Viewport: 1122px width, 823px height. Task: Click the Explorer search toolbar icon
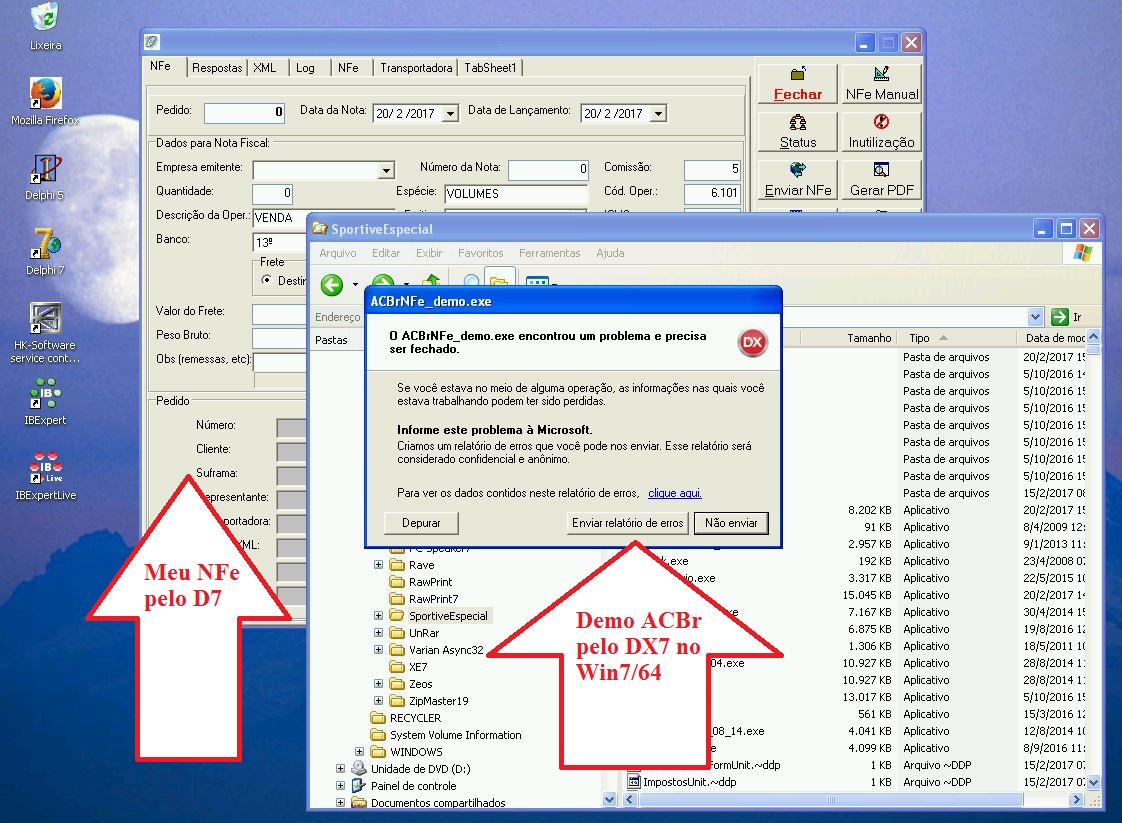click(x=471, y=280)
